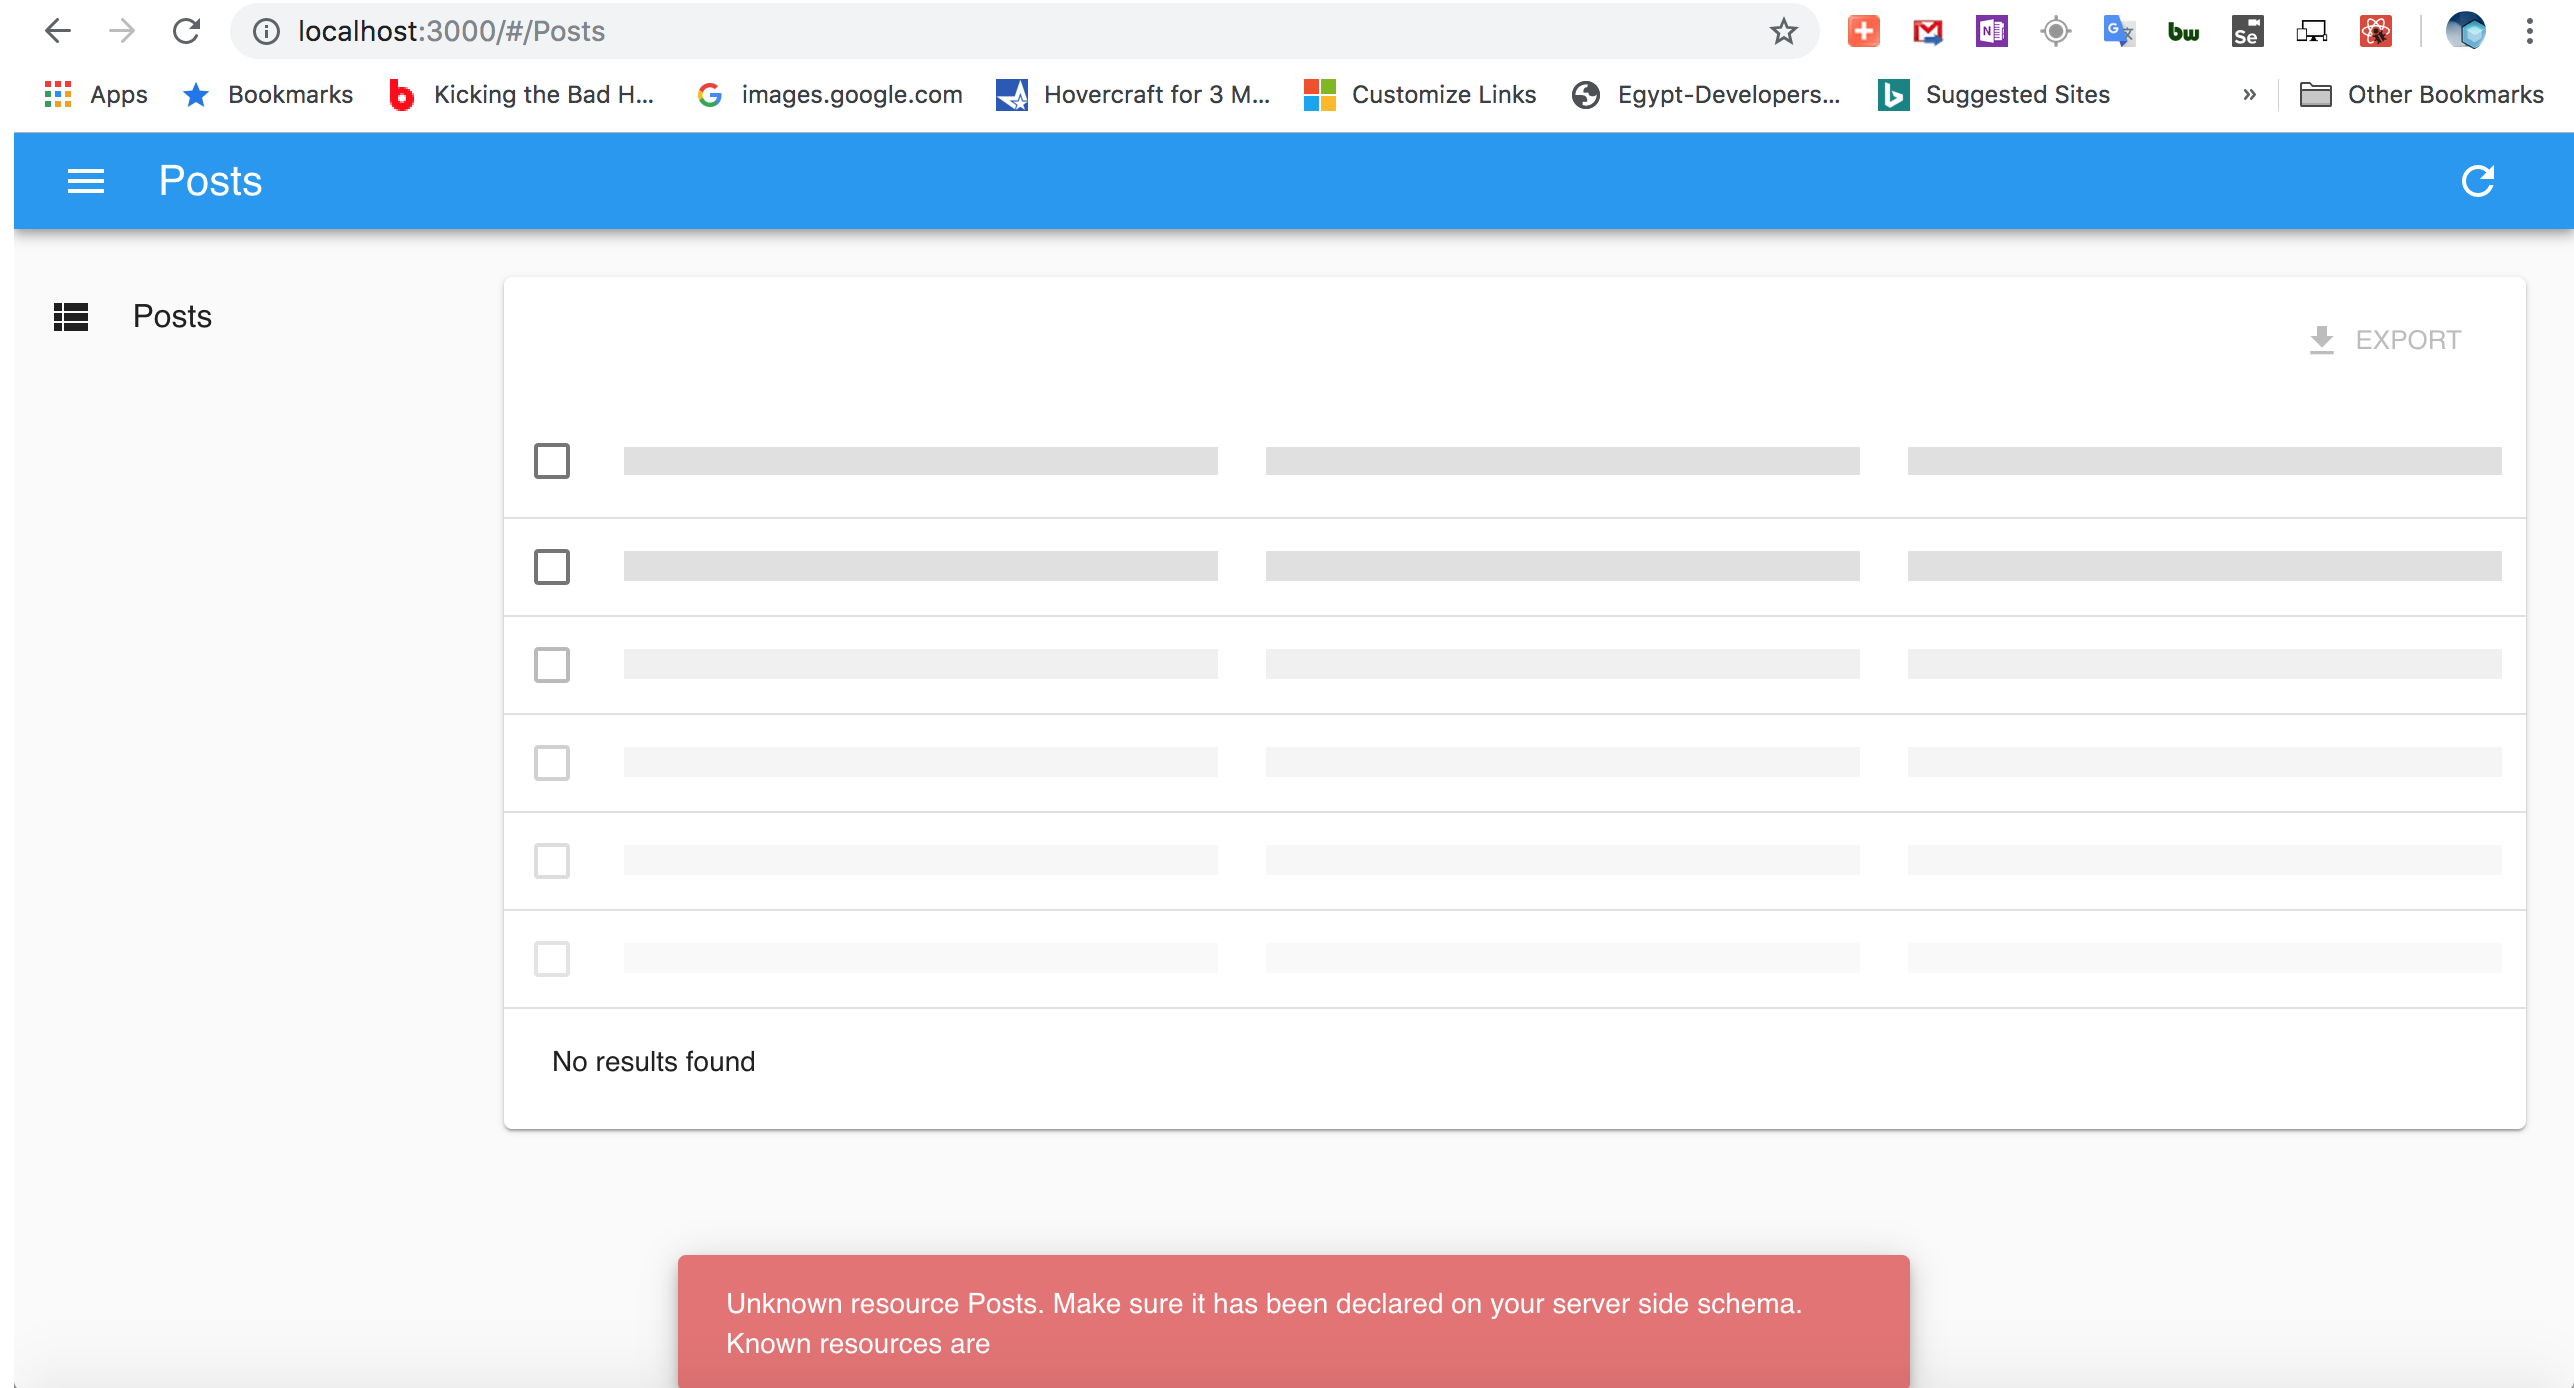2574x1388 pixels.
Task: Check the second row checkbox
Action: 551,566
